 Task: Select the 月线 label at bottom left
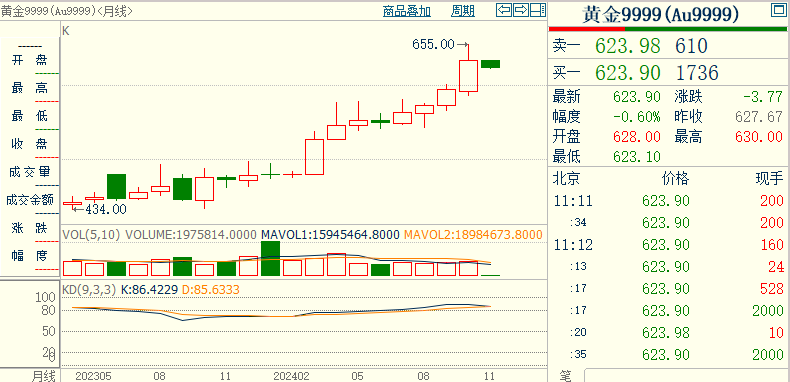point(43,376)
